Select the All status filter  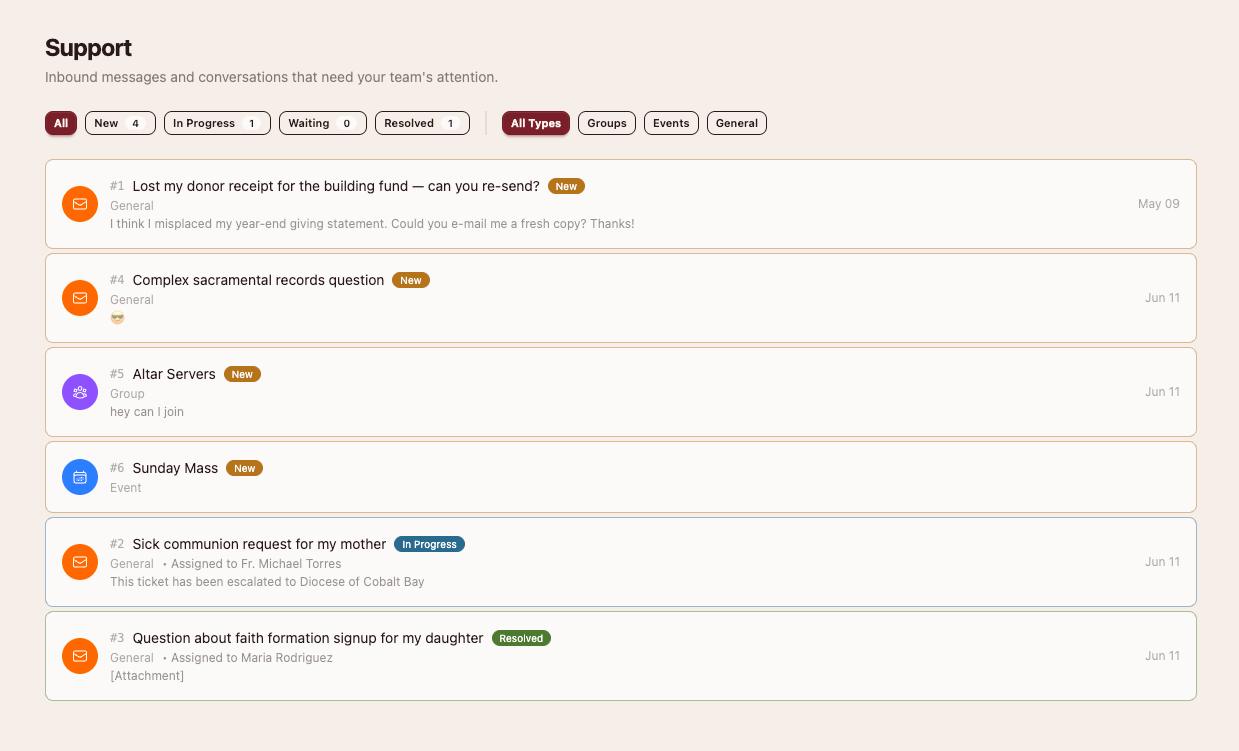point(61,123)
